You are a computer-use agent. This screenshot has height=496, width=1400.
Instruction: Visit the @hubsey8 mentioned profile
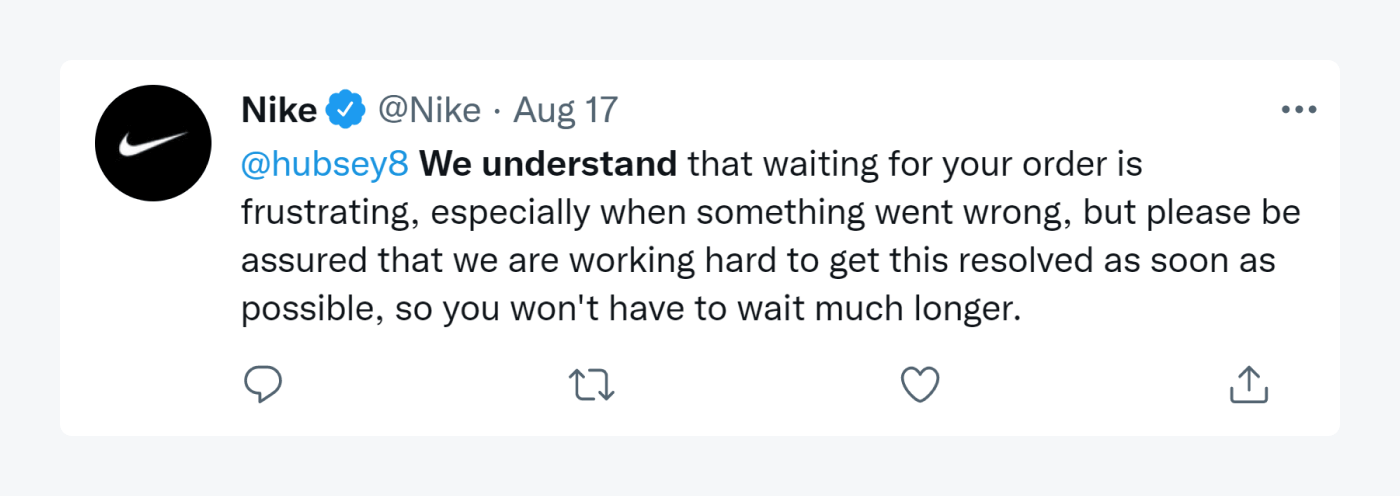pos(325,164)
